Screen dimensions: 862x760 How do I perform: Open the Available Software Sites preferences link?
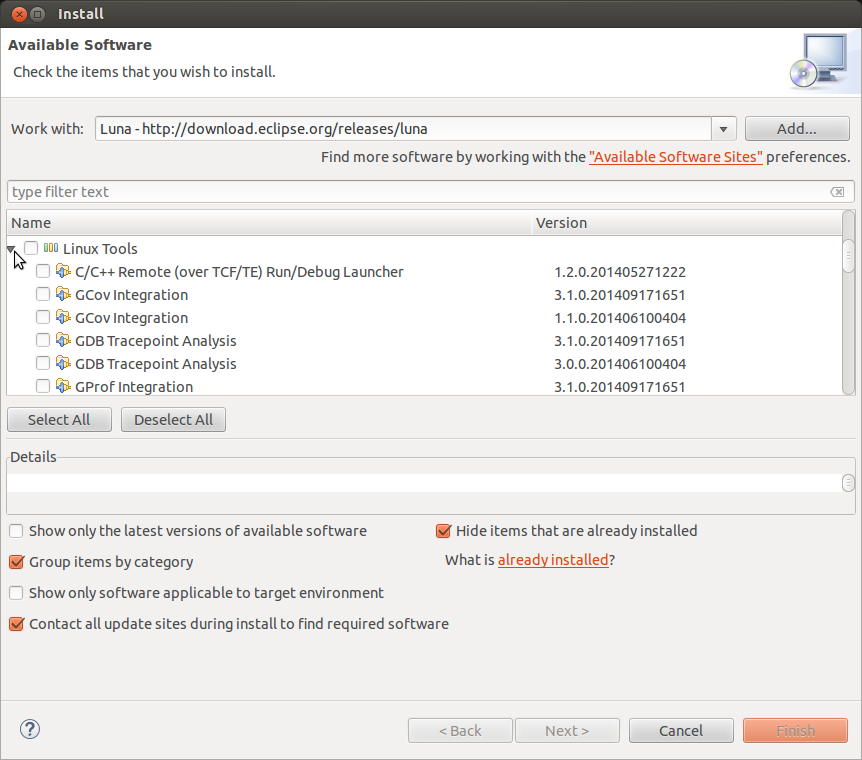click(x=675, y=156)
